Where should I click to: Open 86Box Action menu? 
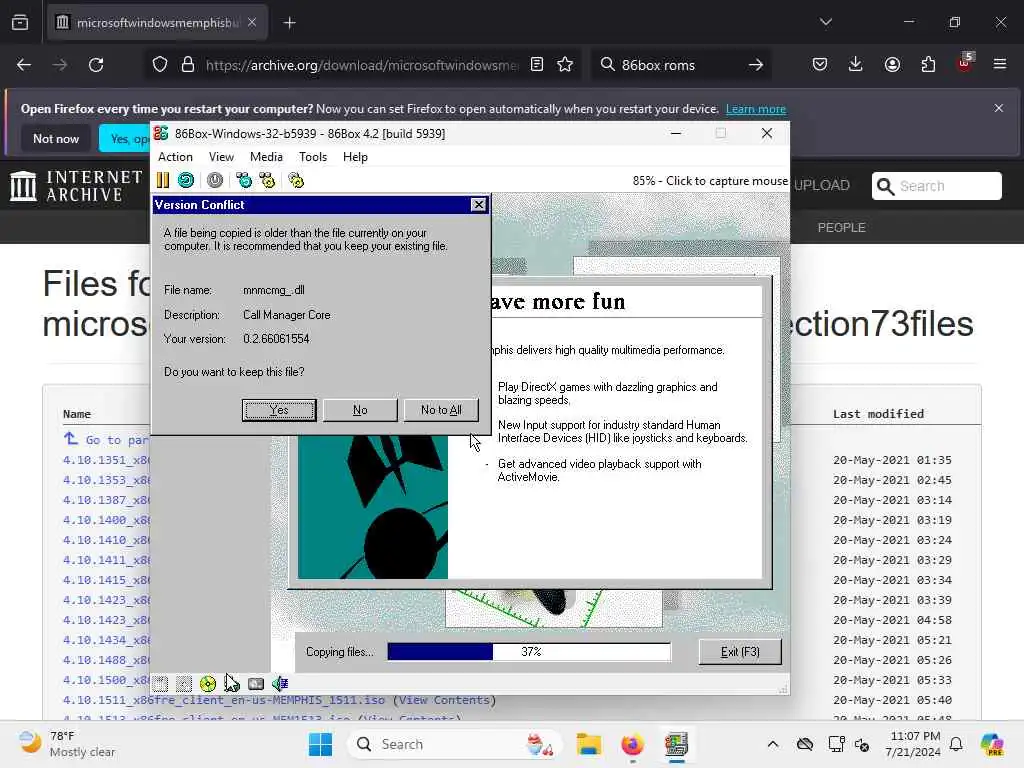point(175,157)
